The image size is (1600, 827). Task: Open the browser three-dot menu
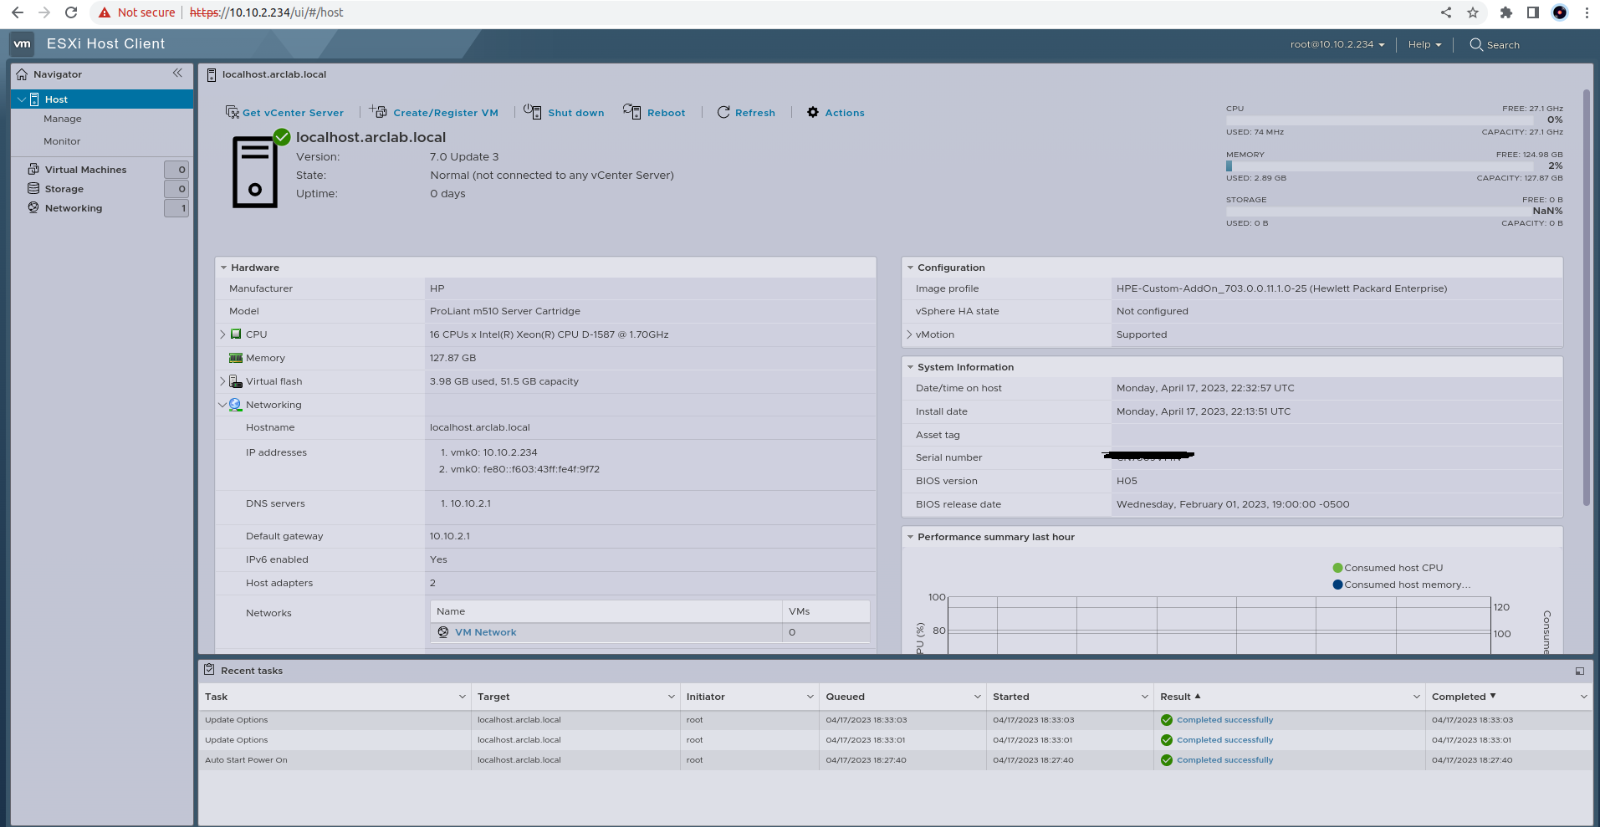pyautogui.click(x=1587, y=13)
